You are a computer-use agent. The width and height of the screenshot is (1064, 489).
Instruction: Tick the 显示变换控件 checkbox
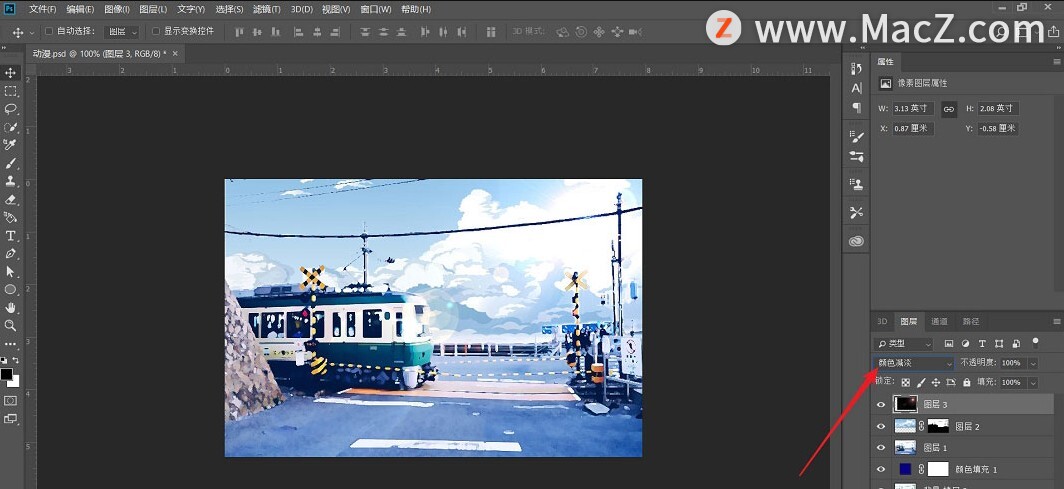click(x=155, y=32)
